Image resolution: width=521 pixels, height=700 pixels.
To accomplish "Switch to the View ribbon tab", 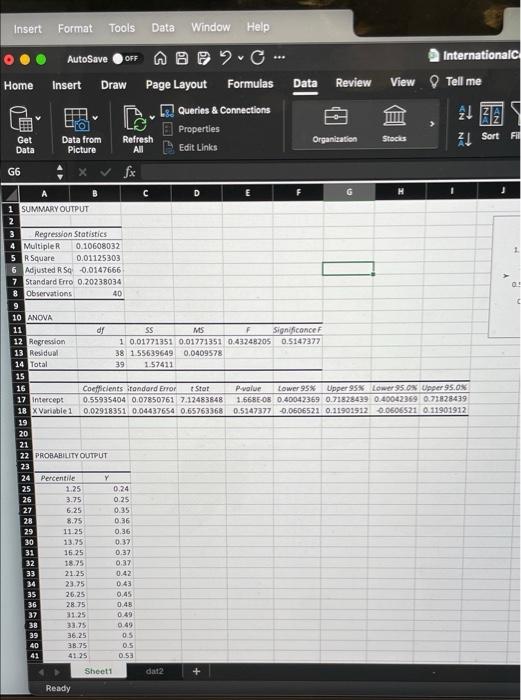I will point(402,82).
